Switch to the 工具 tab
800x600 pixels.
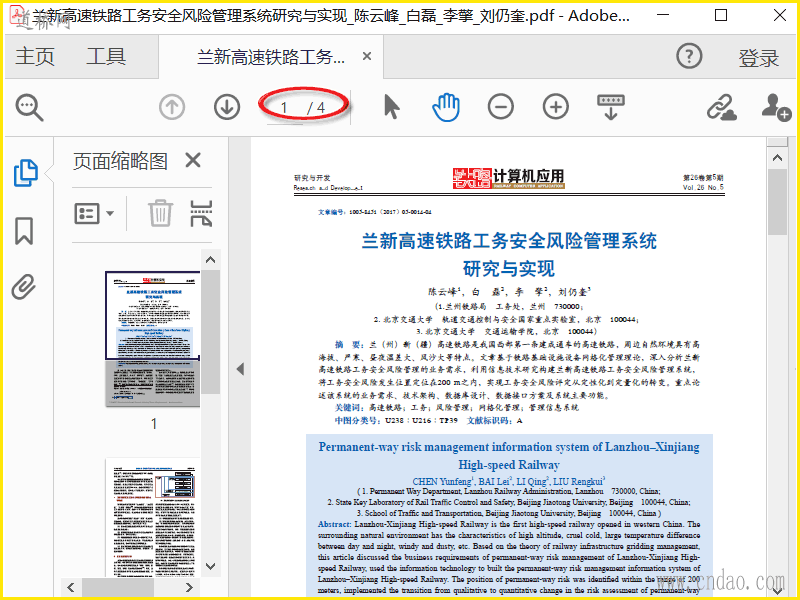pos(106,56)
